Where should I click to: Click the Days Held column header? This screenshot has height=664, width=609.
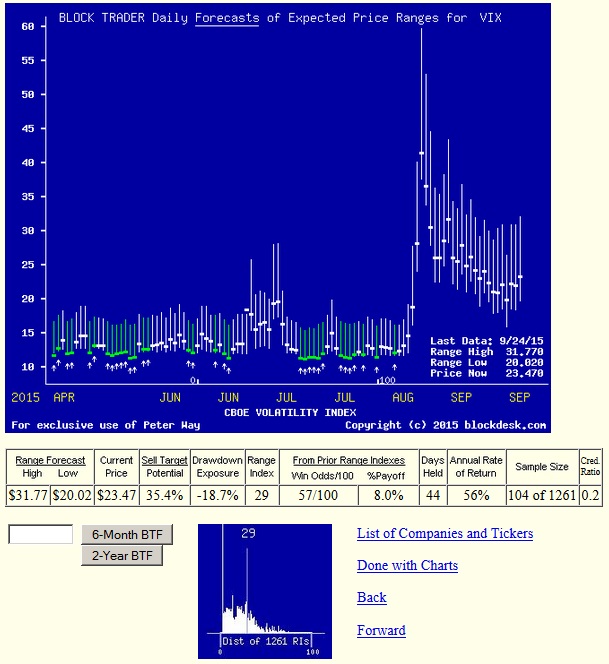tap(433, 466)
